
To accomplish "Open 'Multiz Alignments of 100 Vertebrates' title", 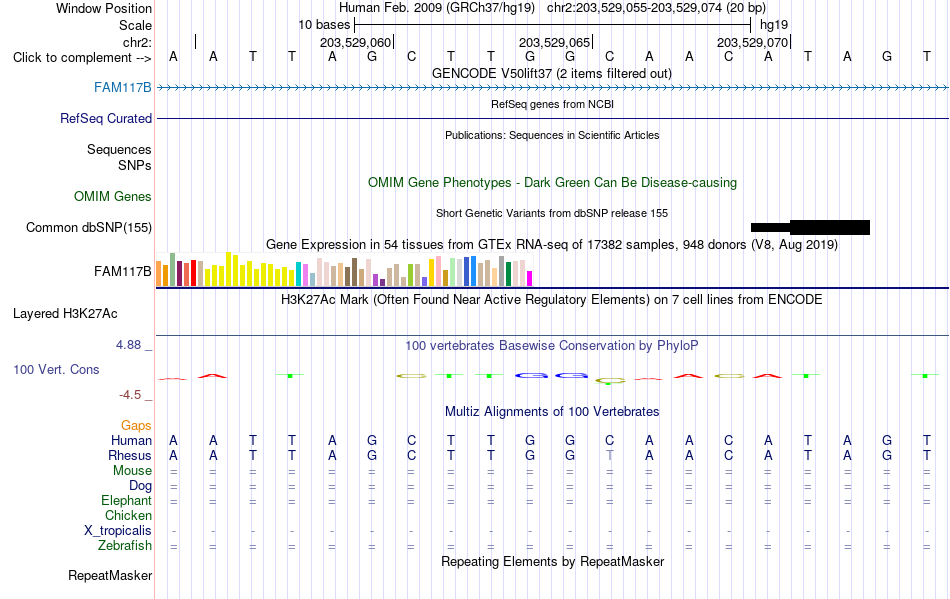I will click(552, 411).
